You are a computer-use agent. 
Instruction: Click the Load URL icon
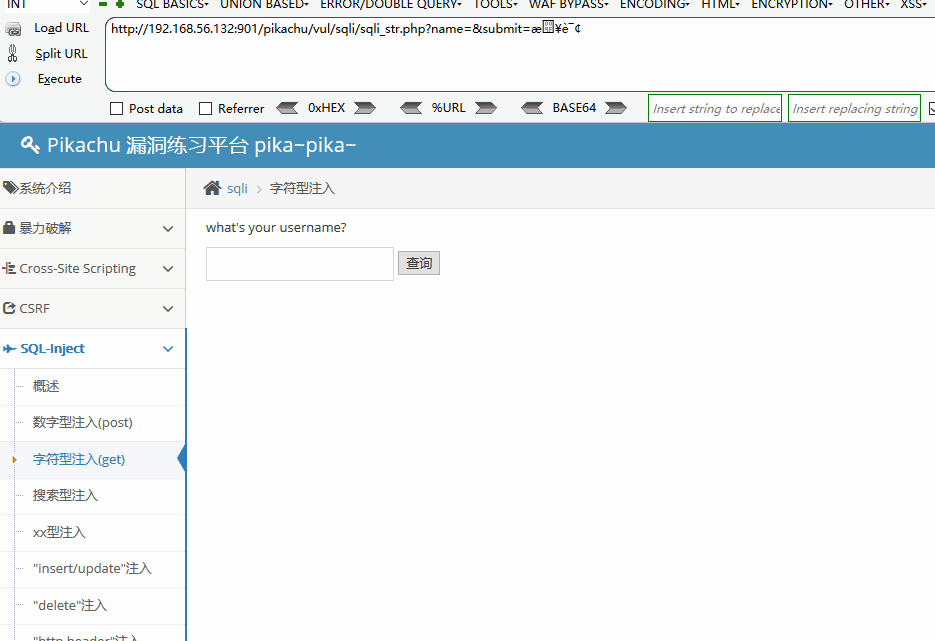13,28
